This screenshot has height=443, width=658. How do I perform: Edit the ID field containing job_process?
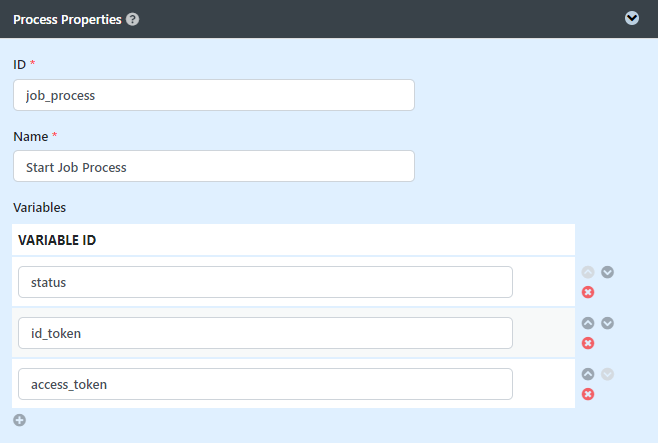pos(214,95)
